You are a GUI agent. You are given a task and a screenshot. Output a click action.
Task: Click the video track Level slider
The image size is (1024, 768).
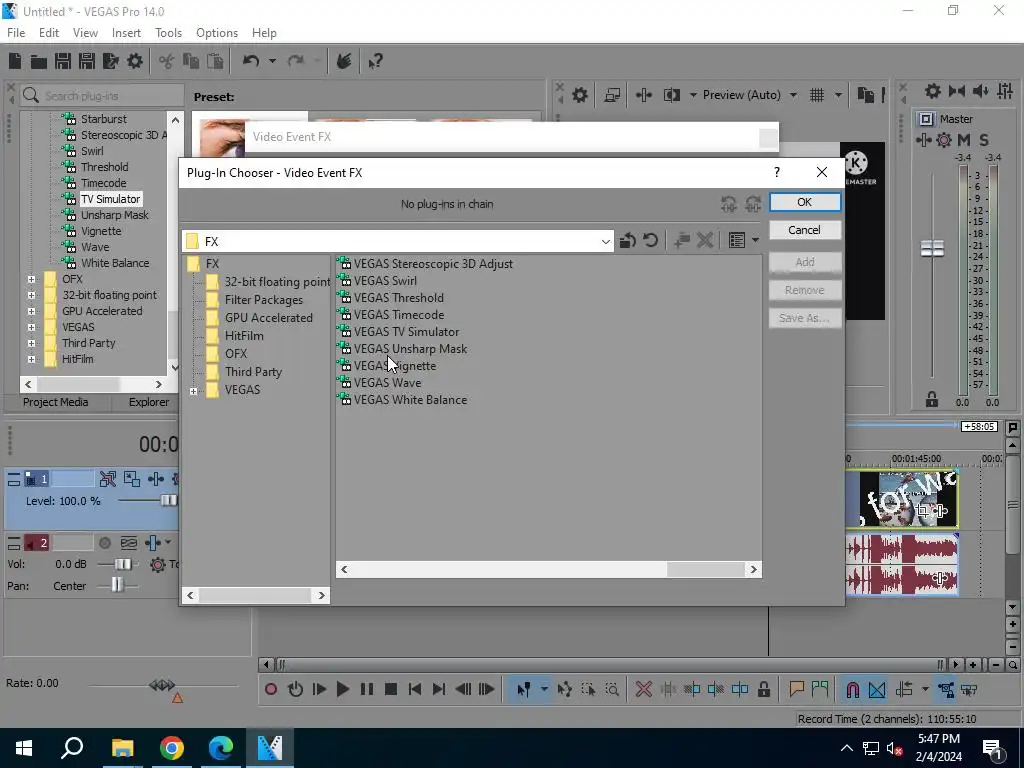click(168, 501)
